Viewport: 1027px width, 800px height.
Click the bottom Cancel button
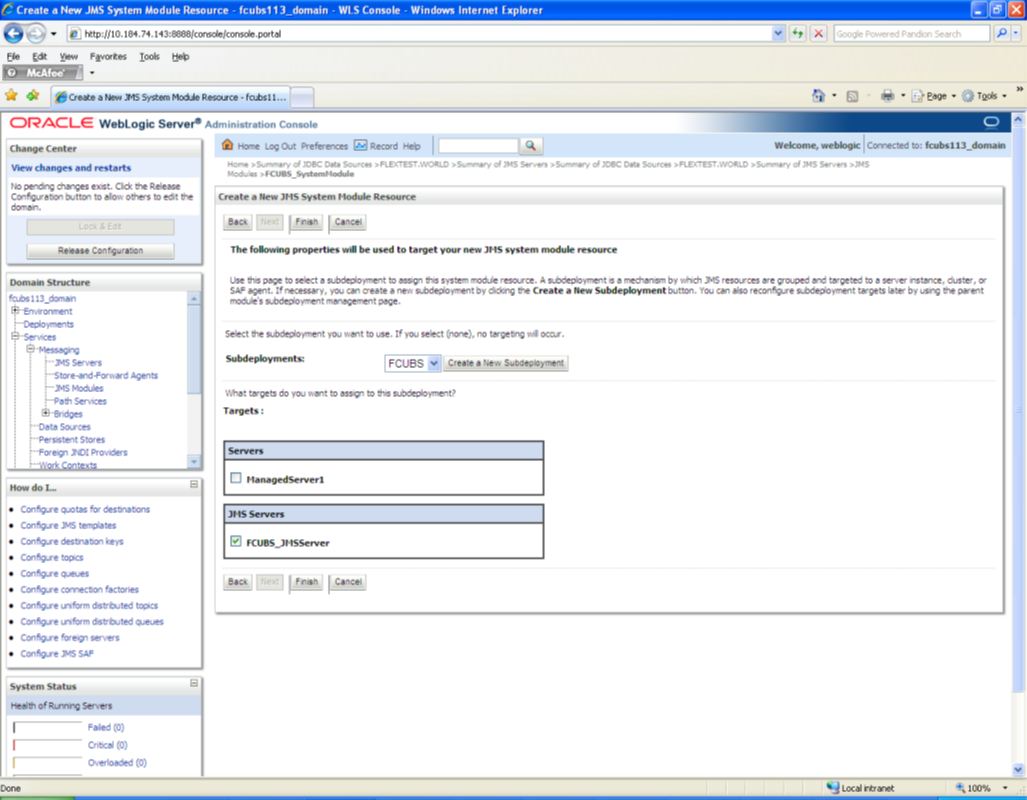point(348,581)
